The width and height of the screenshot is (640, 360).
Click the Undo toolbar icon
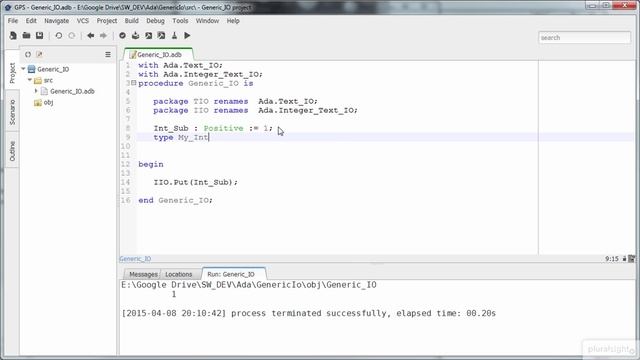tap(59, 36)
